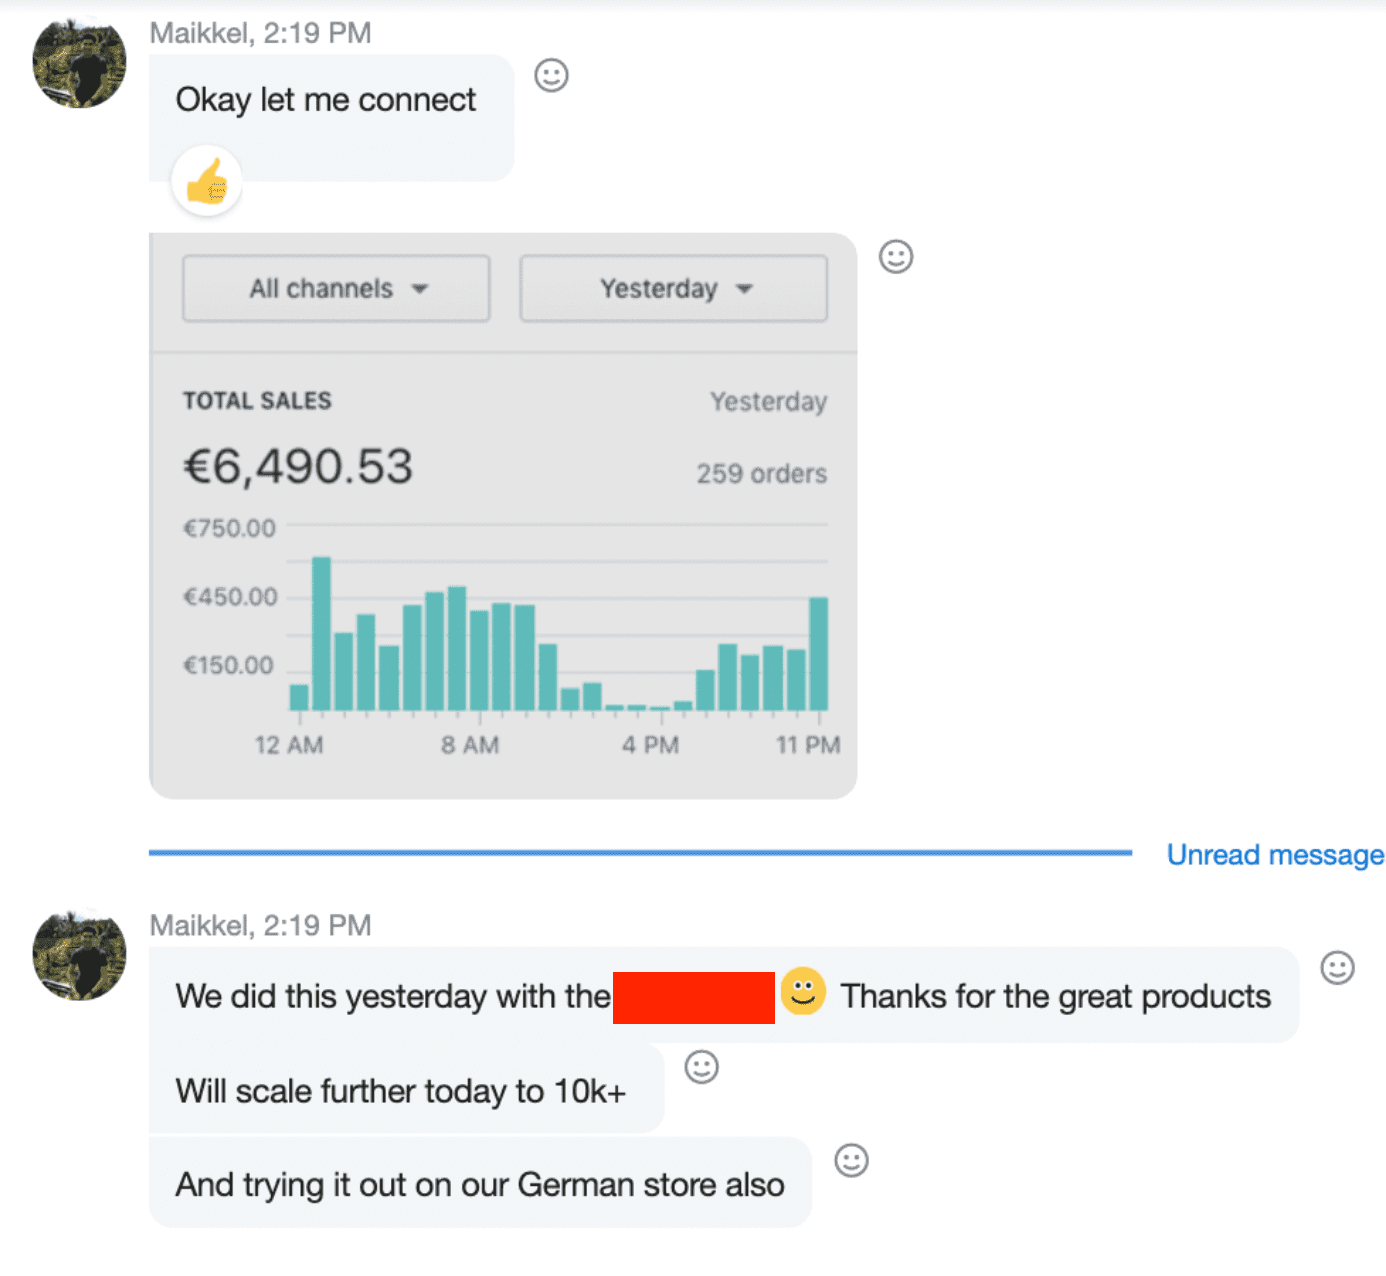Click the €6,490.53 total sales figure
The height and width of the screenshot is (1276, 1386).
tap(298, 467)
